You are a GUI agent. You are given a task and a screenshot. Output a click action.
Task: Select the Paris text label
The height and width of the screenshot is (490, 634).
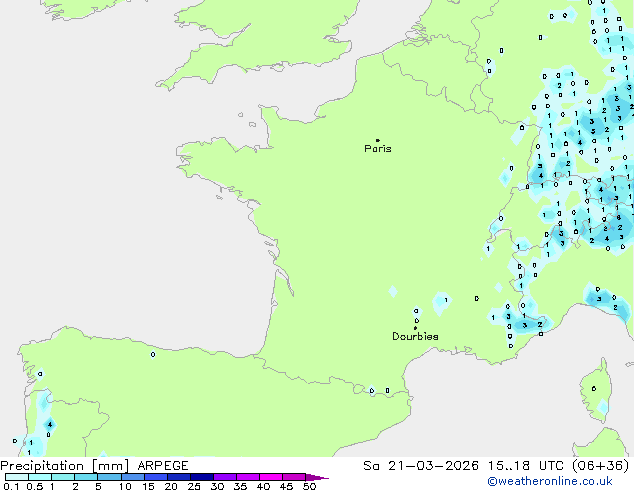click(378, 149)
